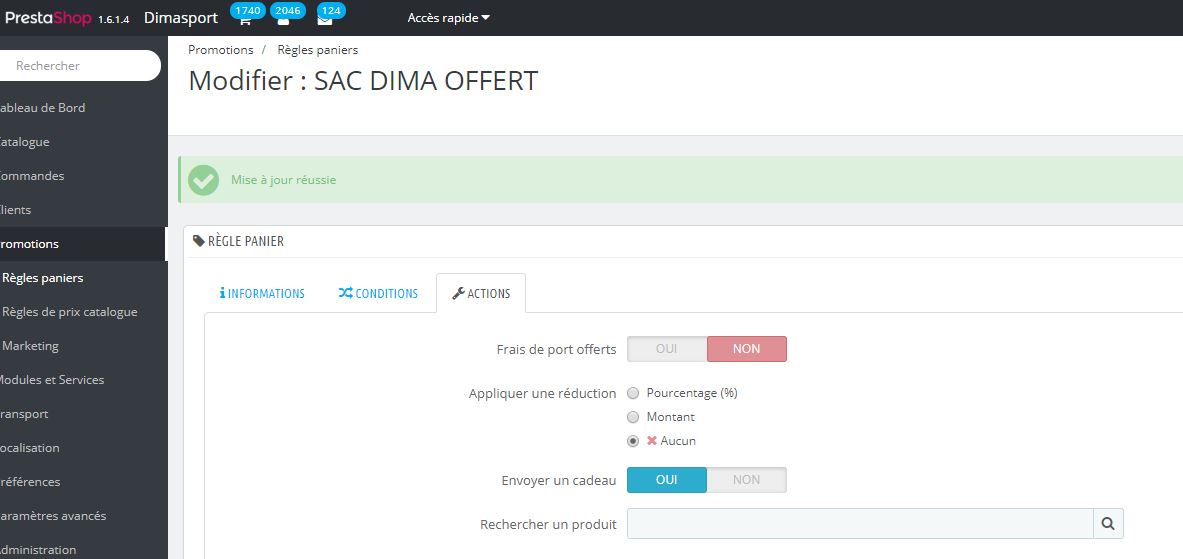Screen dimensions: 1183x559
Task: Set Frais de port offerts to NON
Action: 746,349
